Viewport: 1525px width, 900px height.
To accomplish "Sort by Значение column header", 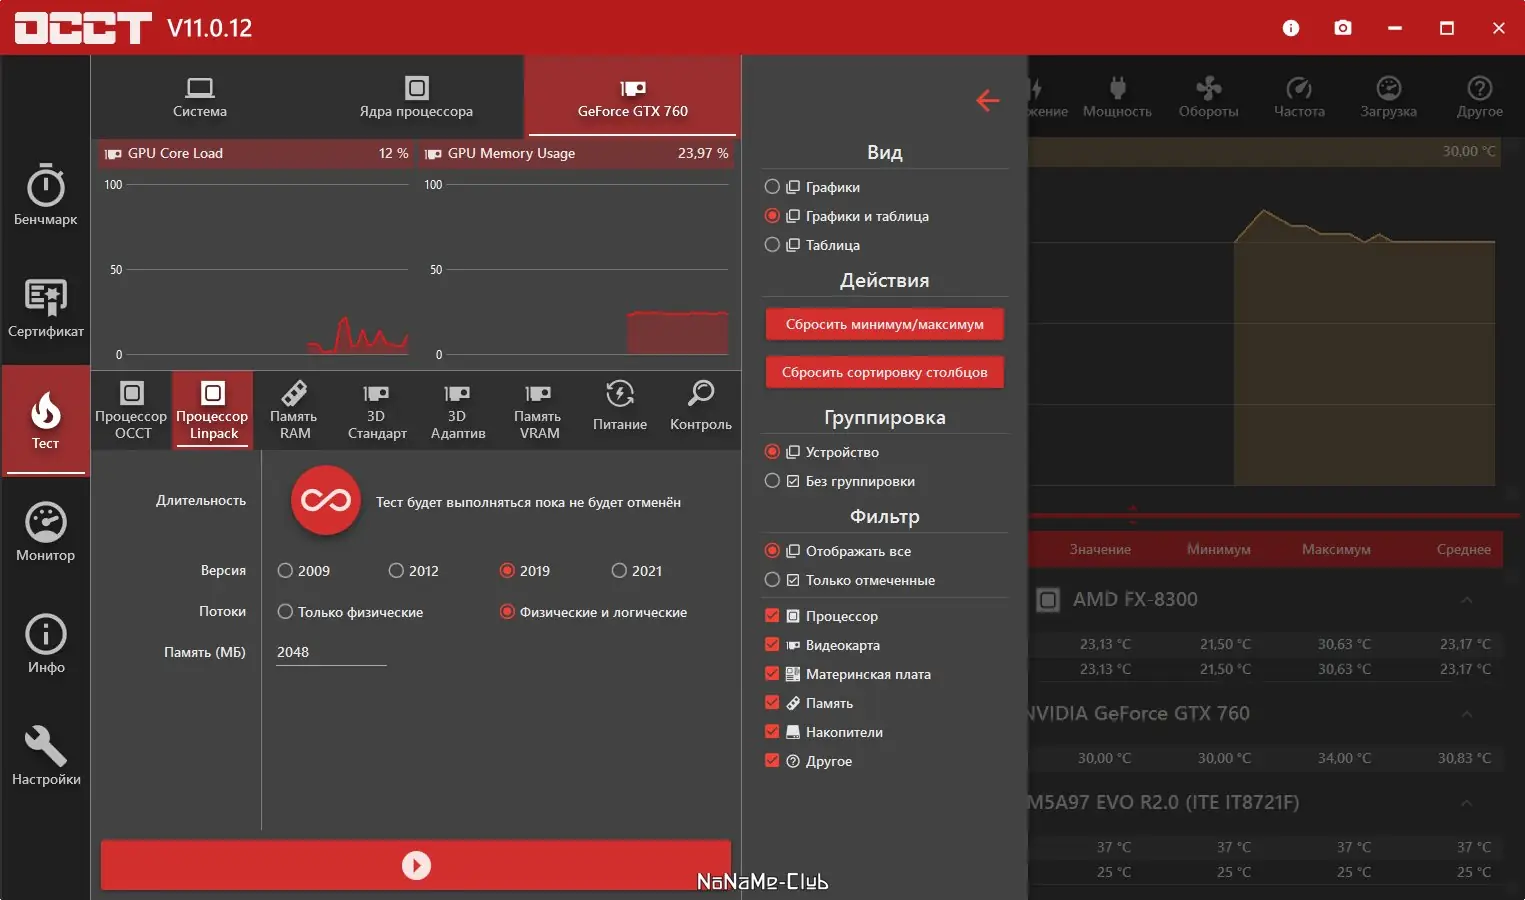I will coord(1100,549).
